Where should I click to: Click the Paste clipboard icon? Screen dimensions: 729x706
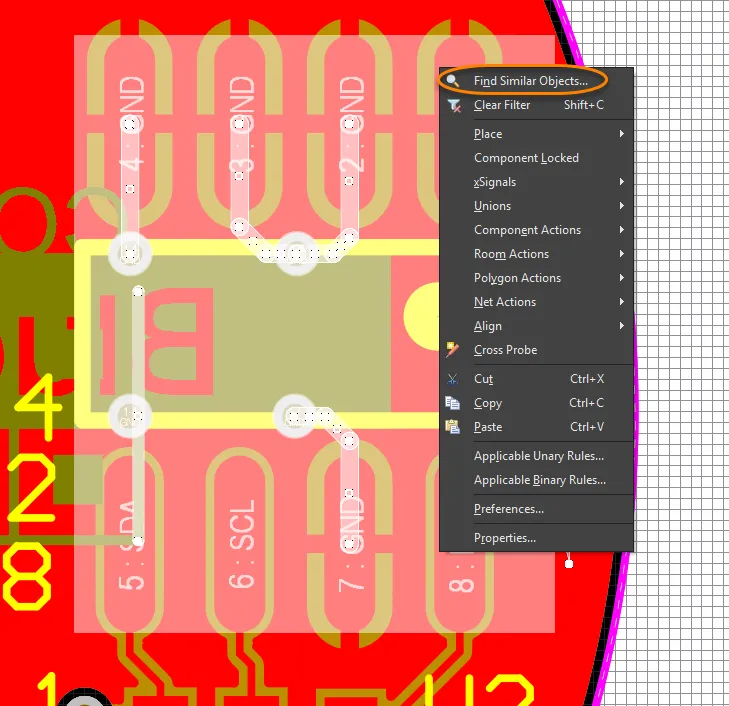(x=453, y=427)
